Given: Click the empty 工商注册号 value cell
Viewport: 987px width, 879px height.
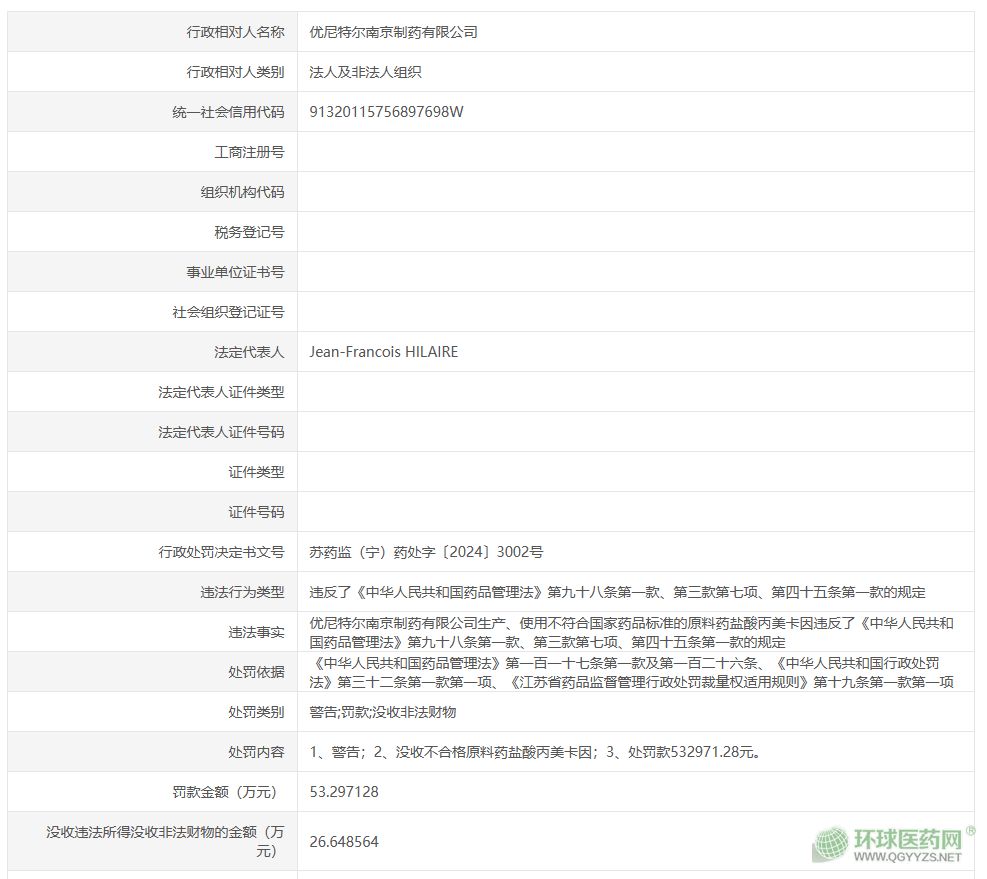Looking at the screenshot, I should click(x=635, y=152).
